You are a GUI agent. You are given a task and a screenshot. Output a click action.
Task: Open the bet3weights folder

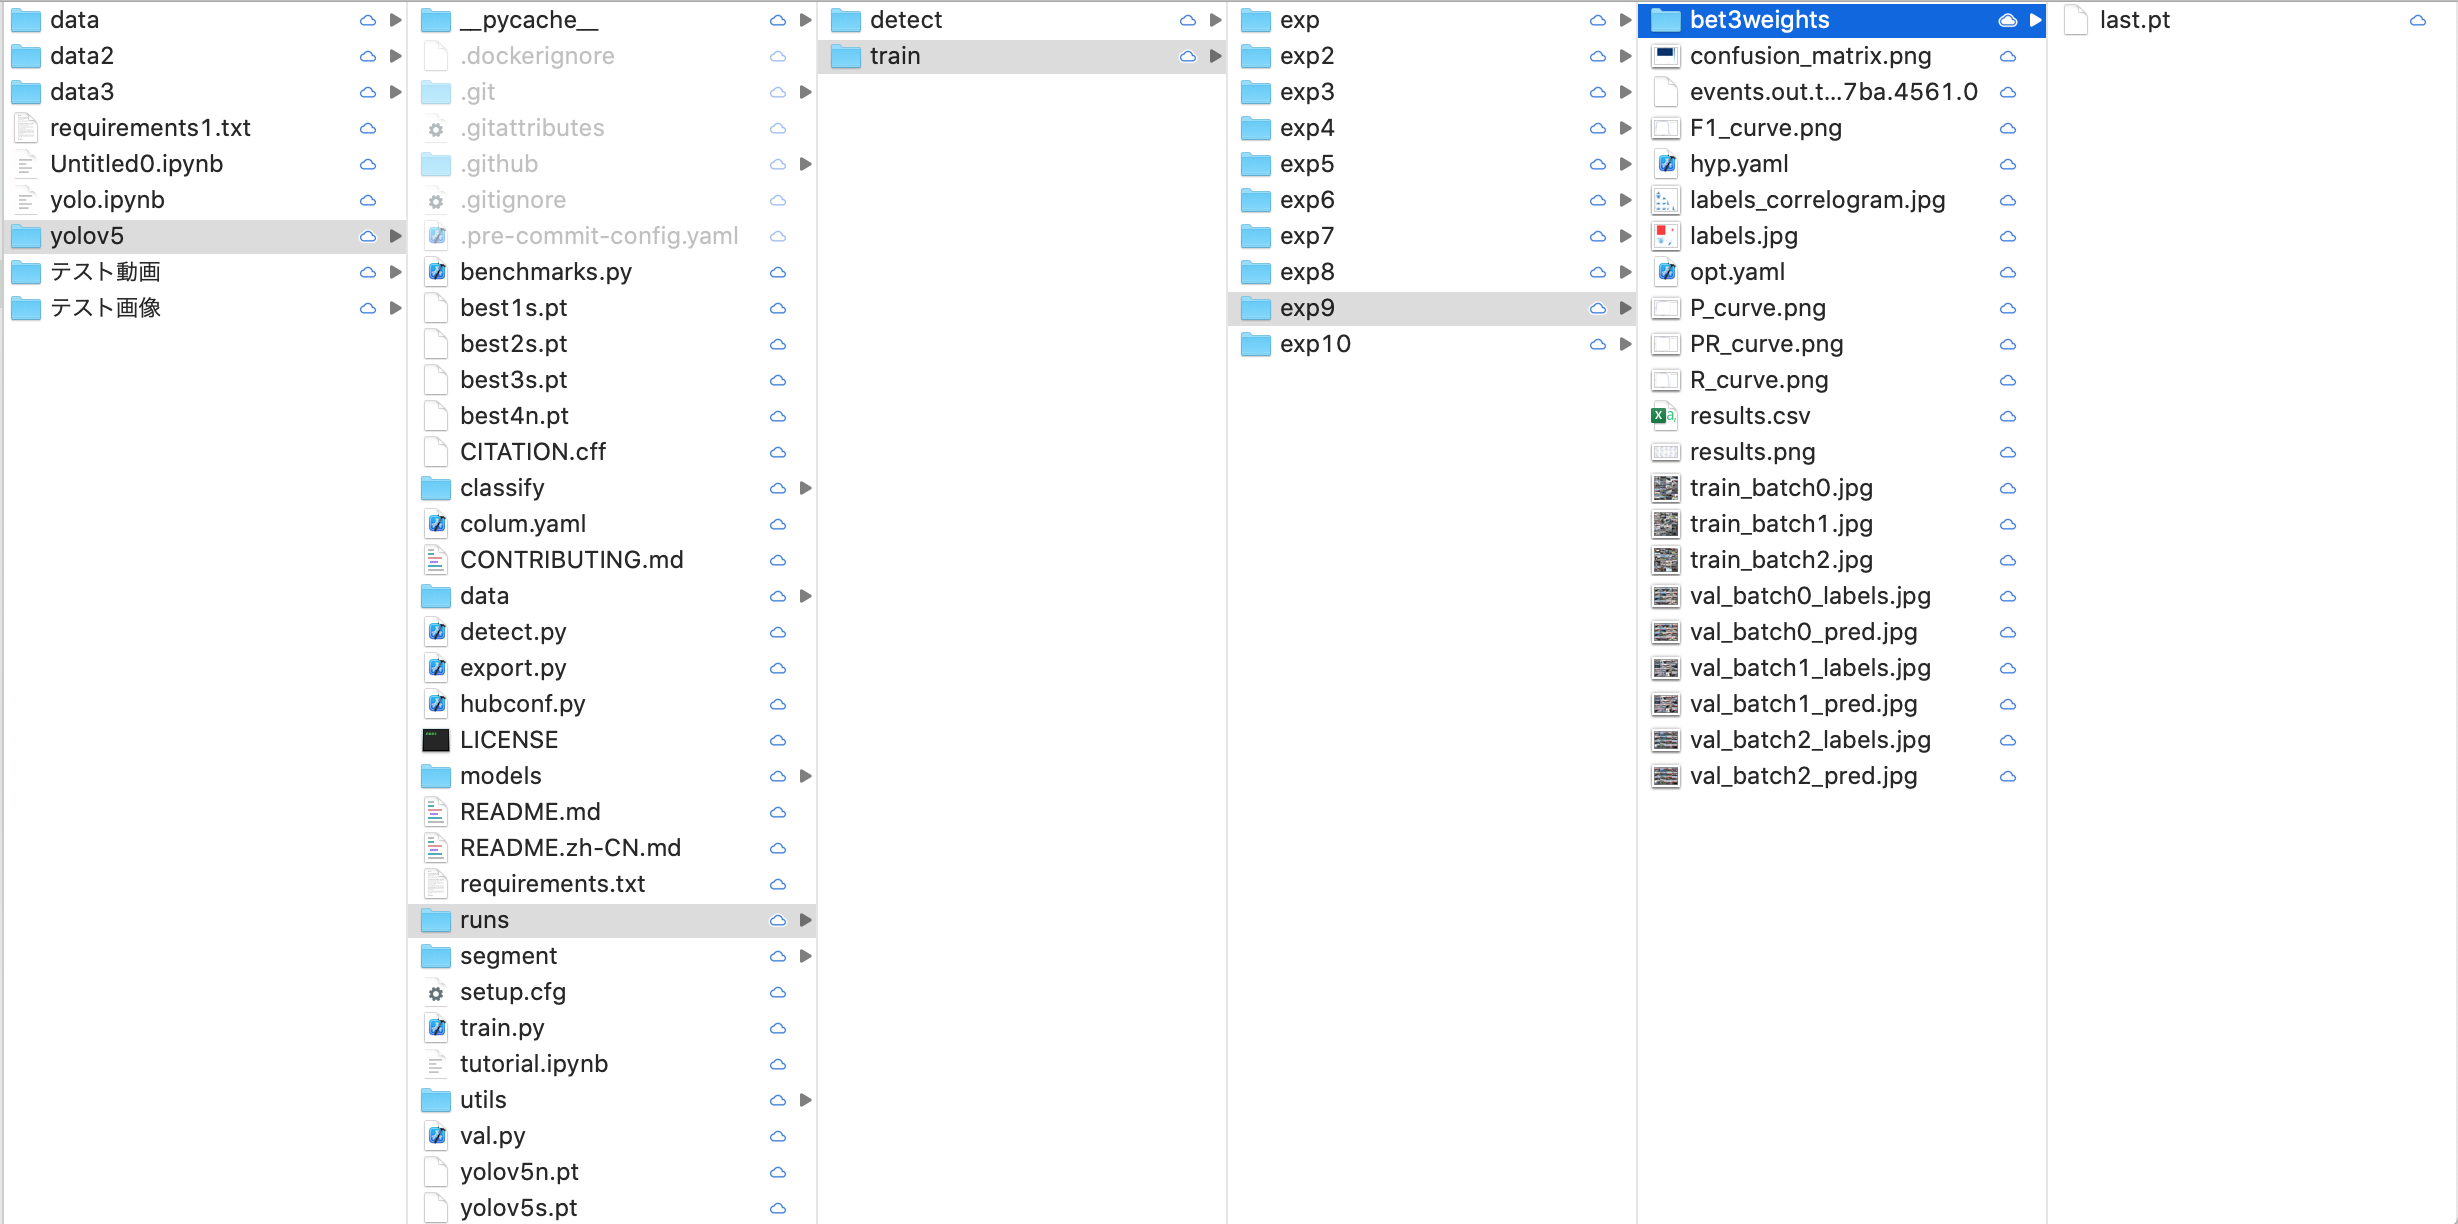pyautogui.click(x=1760, y=19)
